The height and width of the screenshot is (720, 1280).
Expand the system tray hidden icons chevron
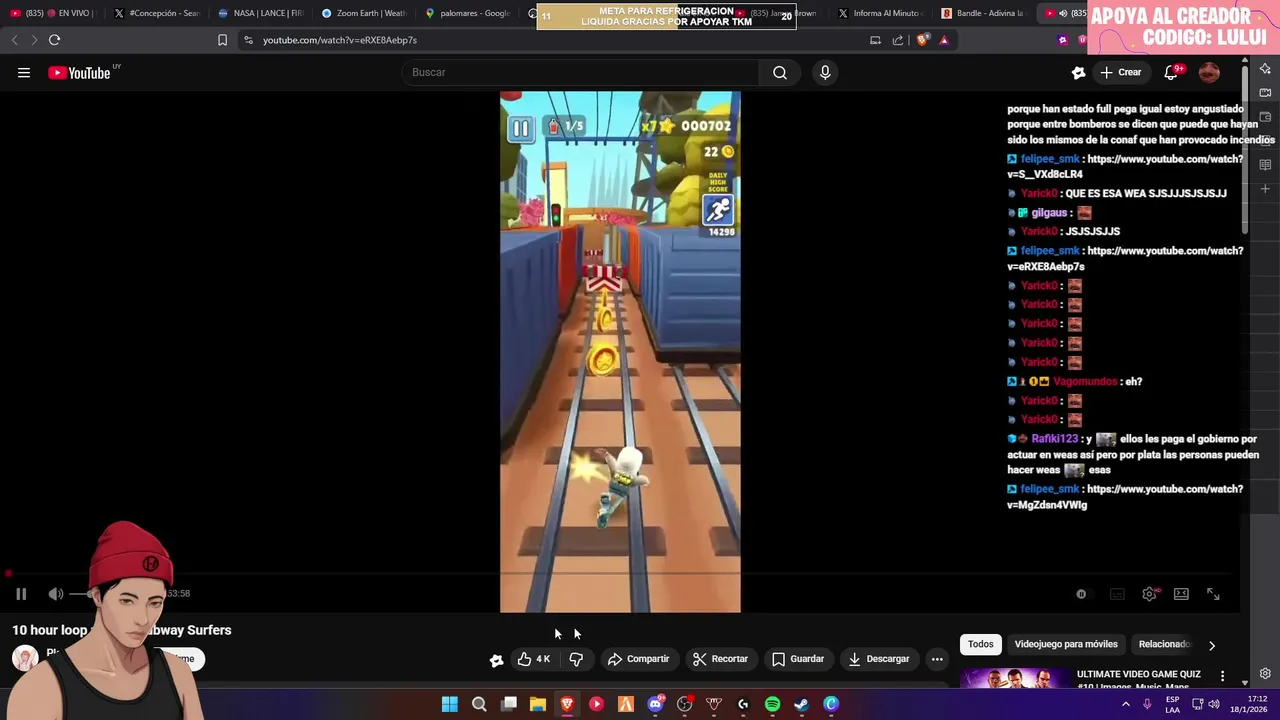pos(1125,704)
